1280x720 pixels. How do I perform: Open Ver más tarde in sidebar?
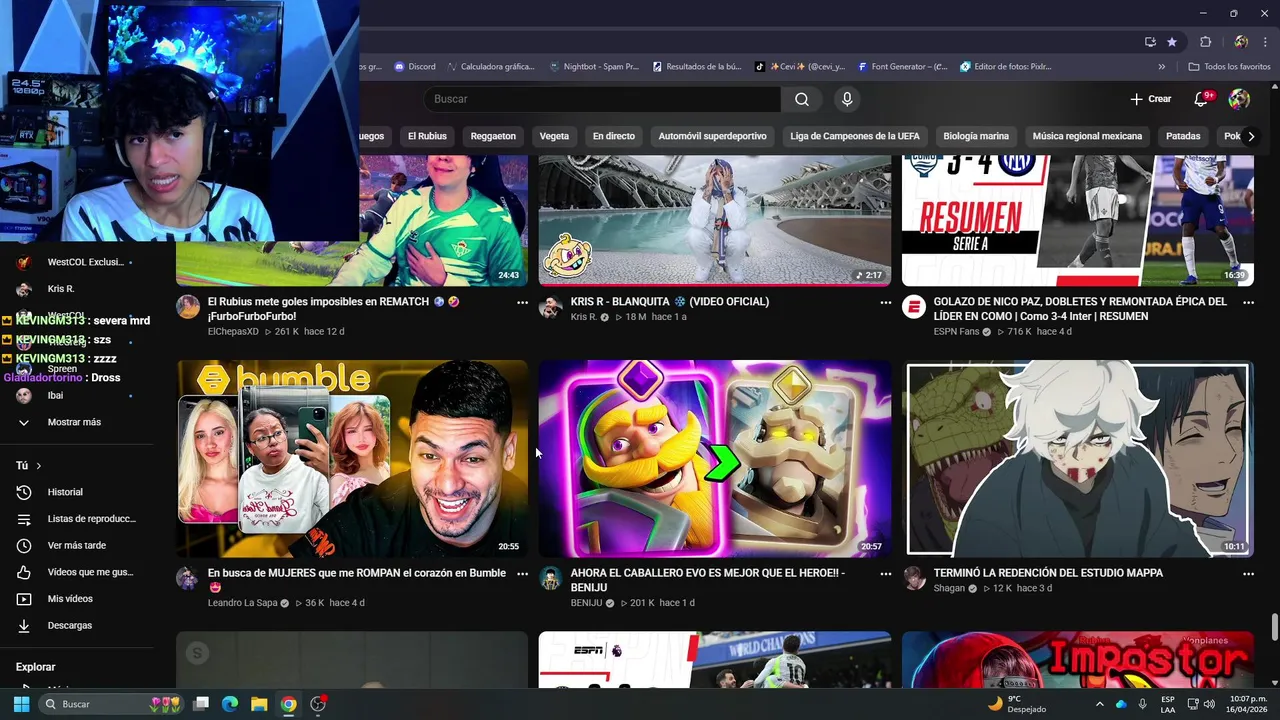click(x=76, y=545)
